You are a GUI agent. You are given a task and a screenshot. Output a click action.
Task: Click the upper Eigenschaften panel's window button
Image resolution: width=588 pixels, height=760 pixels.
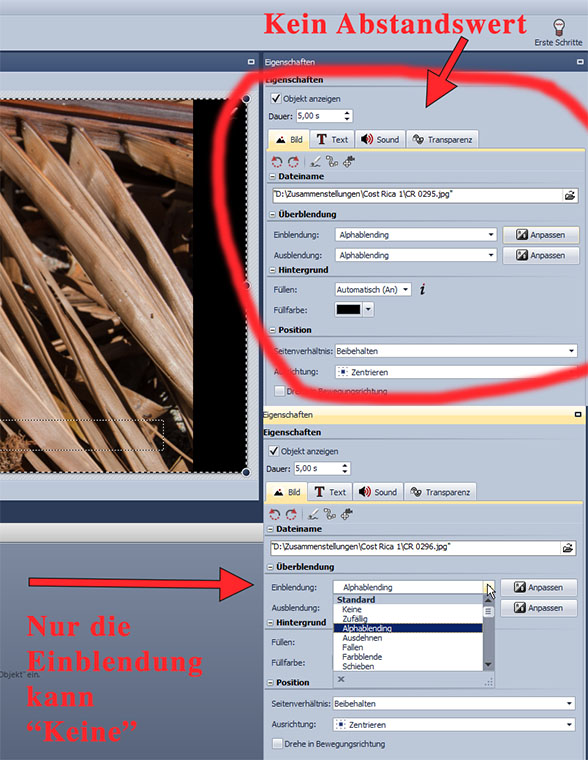pyautogui.click(x=580, y=62)
